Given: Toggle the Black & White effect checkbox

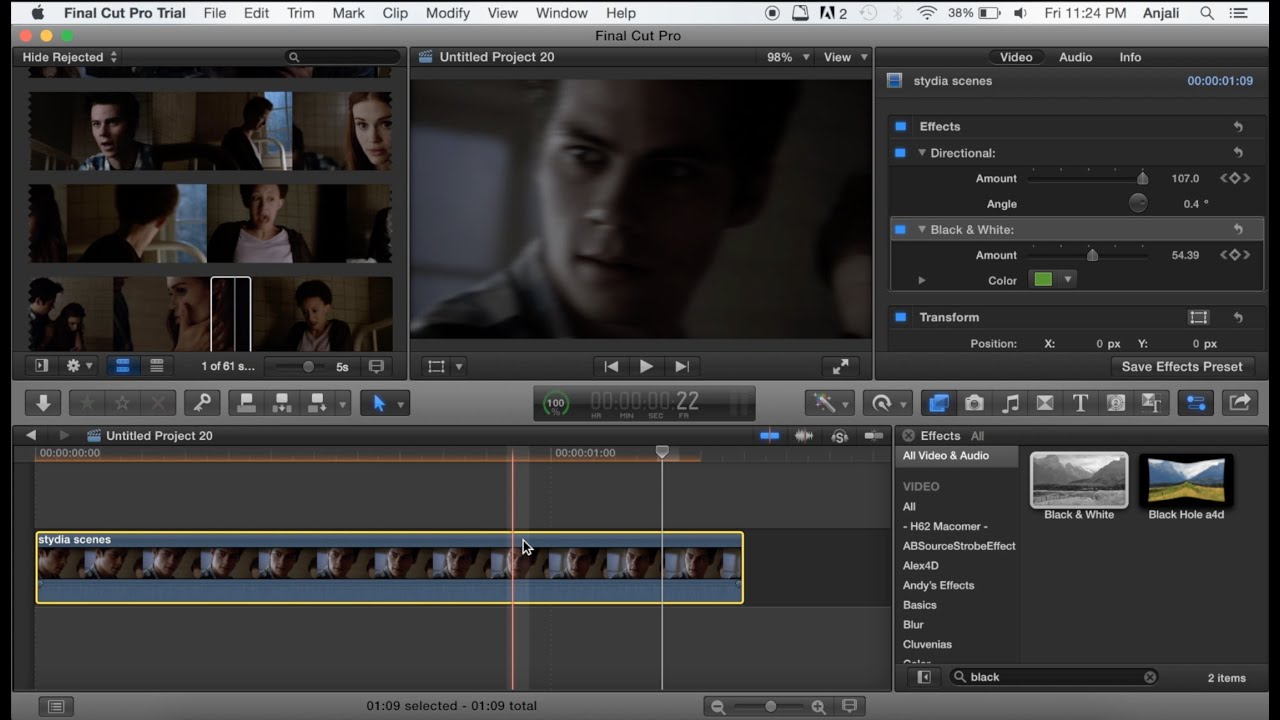Looking at the screenshot, I should [x=900, y=230].
